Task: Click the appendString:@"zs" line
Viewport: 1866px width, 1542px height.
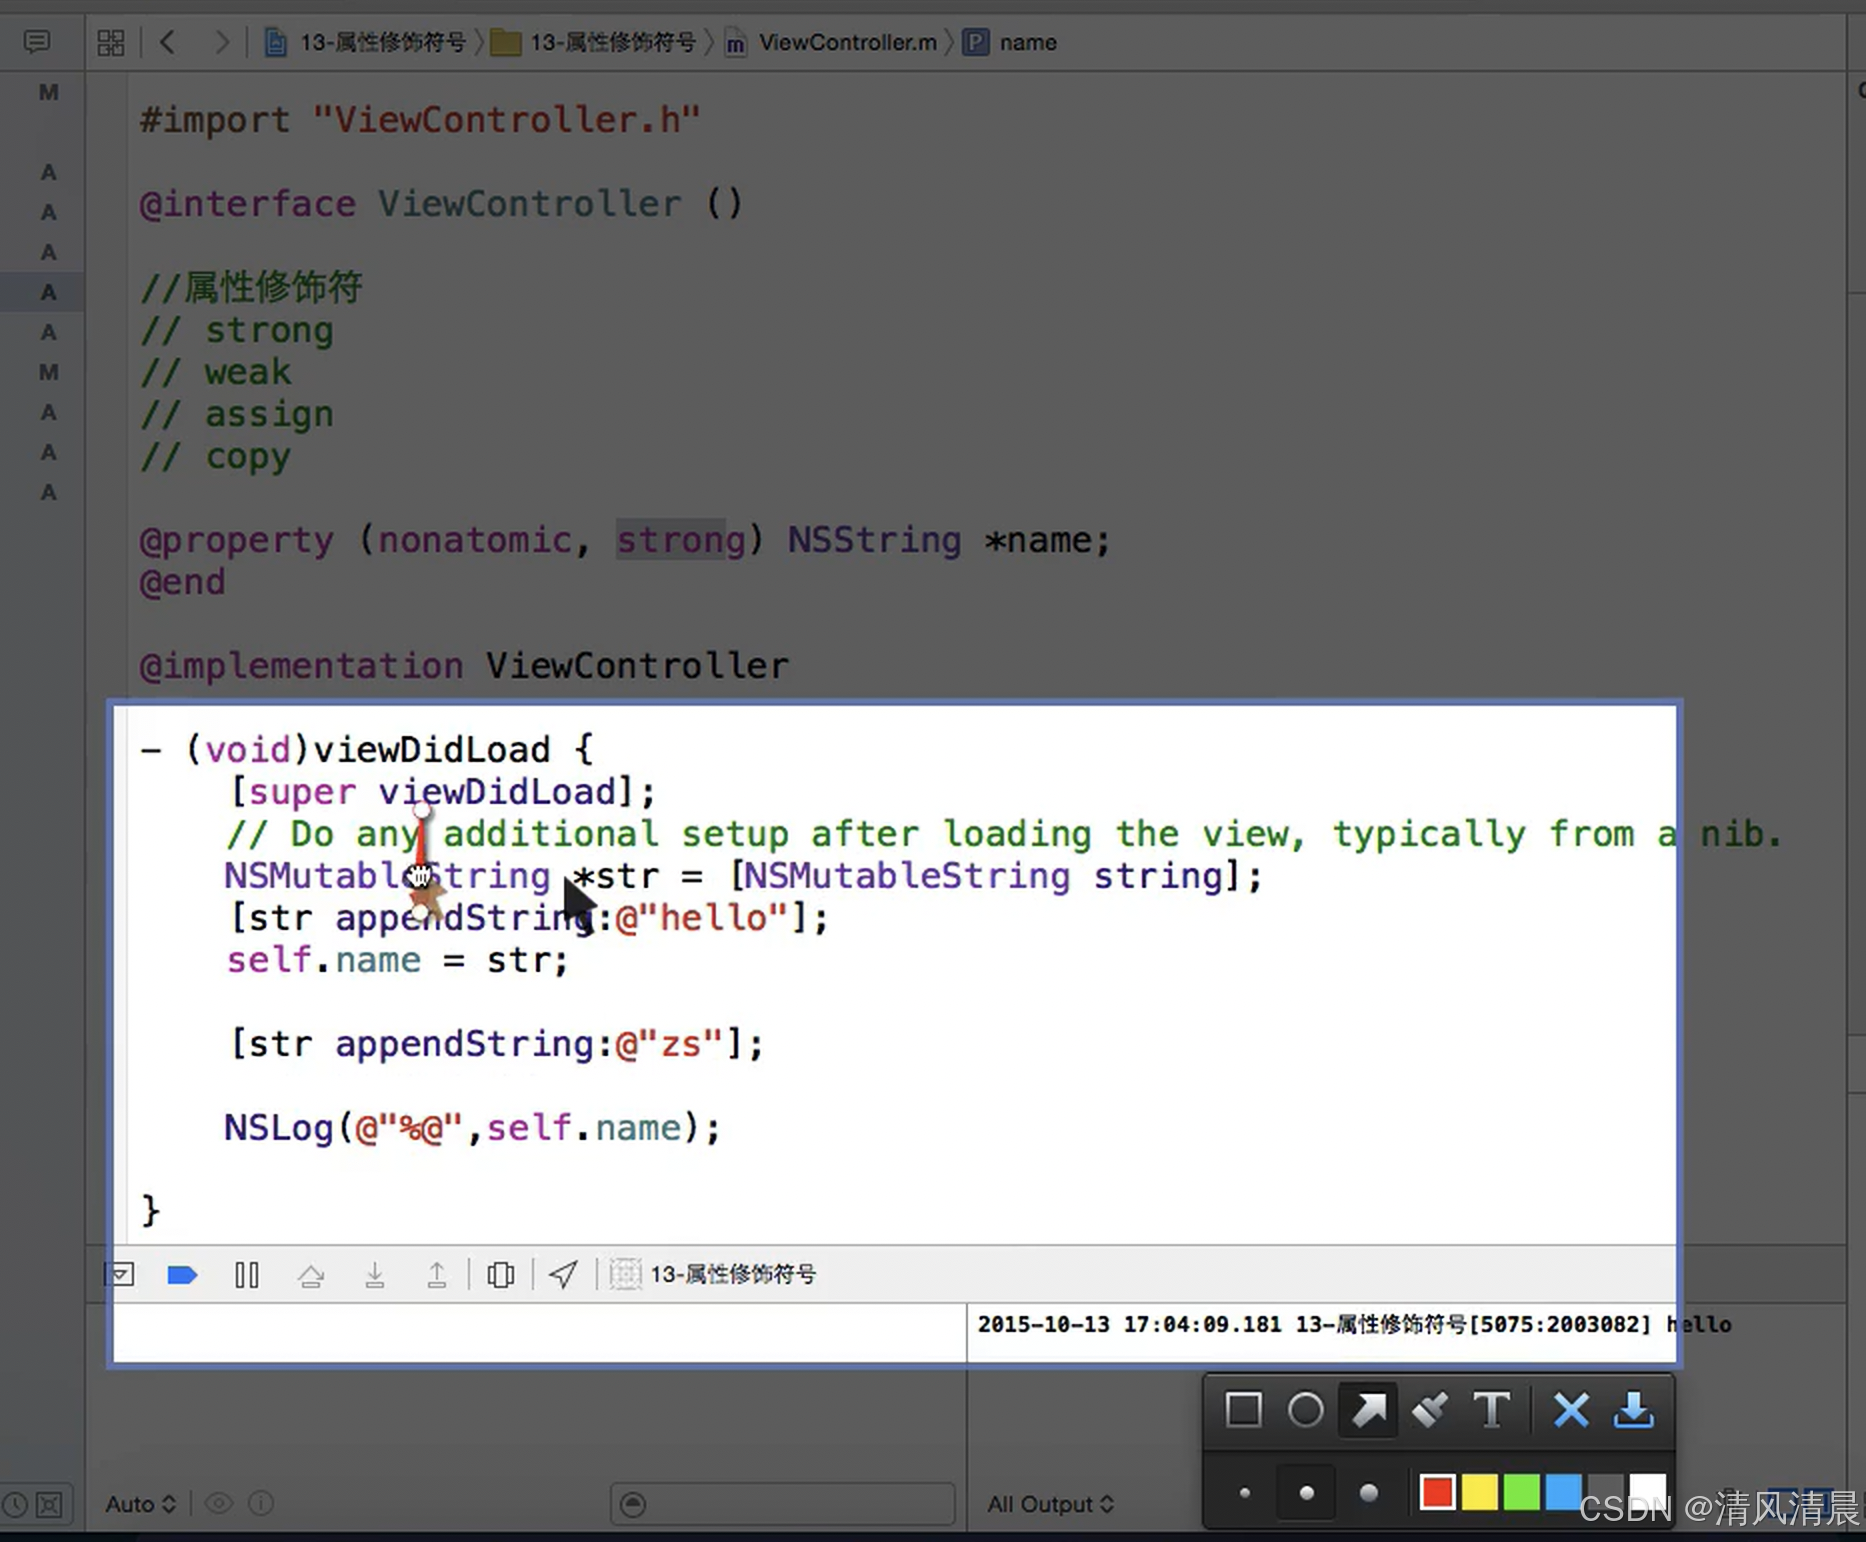Action: click(496, 1044)
